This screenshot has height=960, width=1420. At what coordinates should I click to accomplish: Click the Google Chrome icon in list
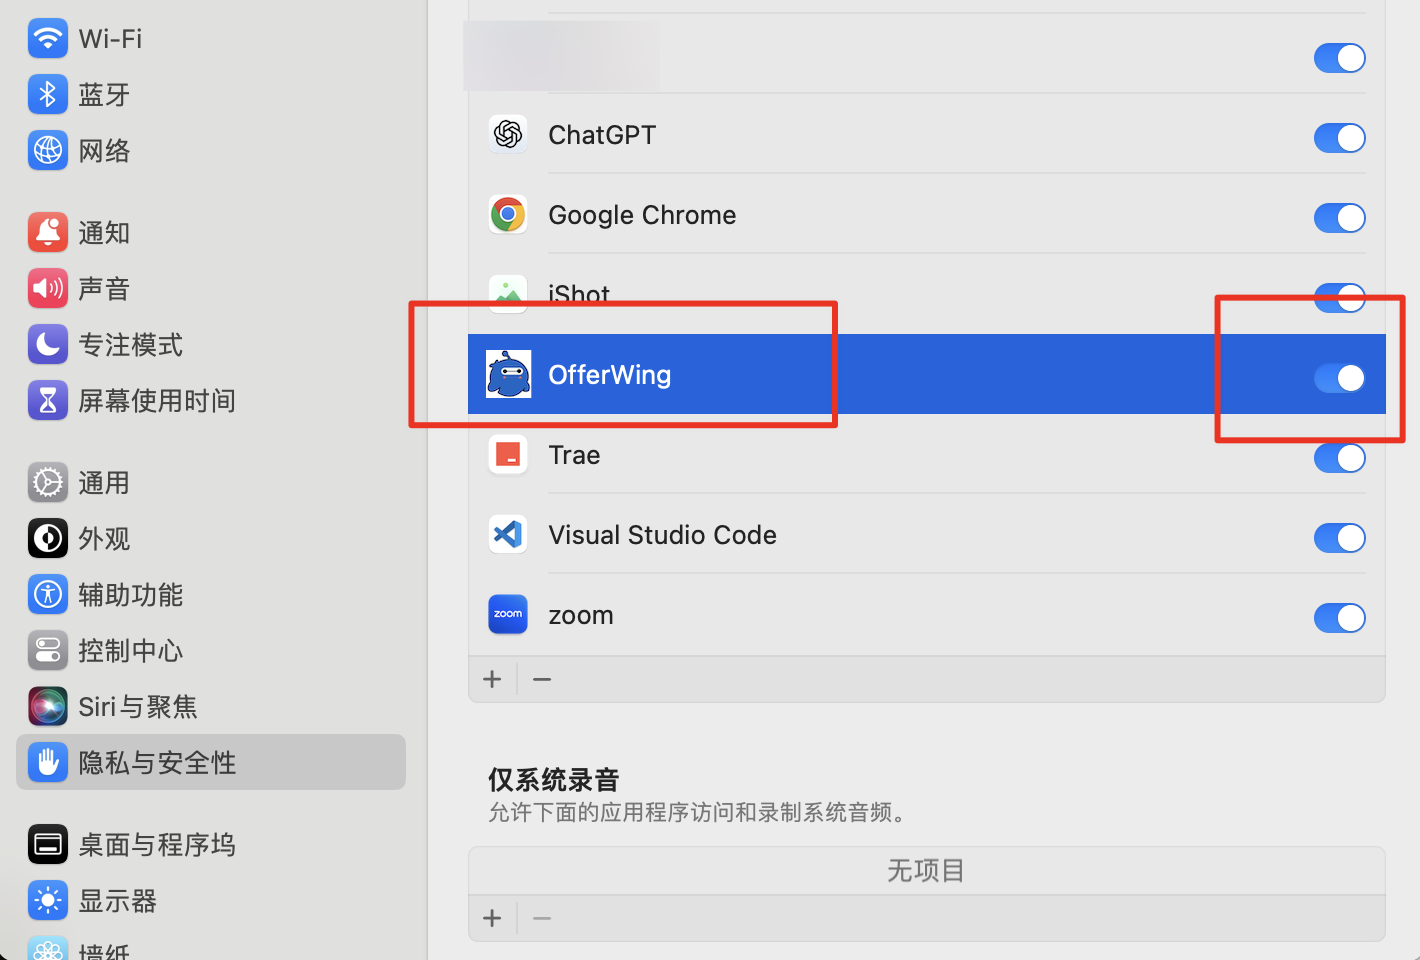click(508, 214)
